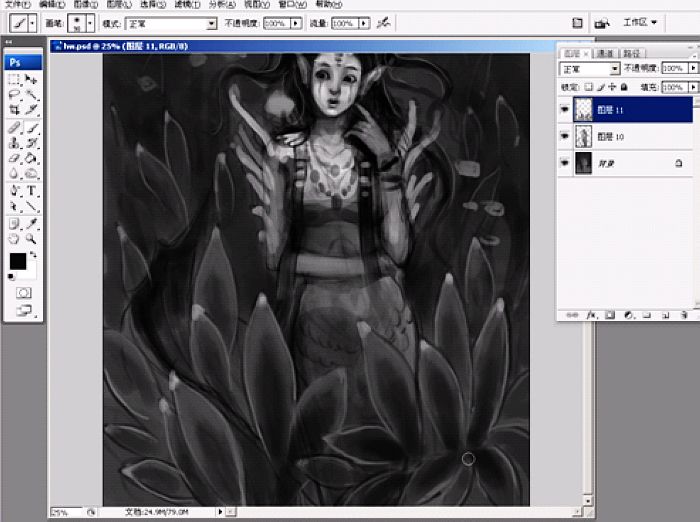Select the Eyedropper tool
This screenshot has width=700, height=522.
pos(31,224)
